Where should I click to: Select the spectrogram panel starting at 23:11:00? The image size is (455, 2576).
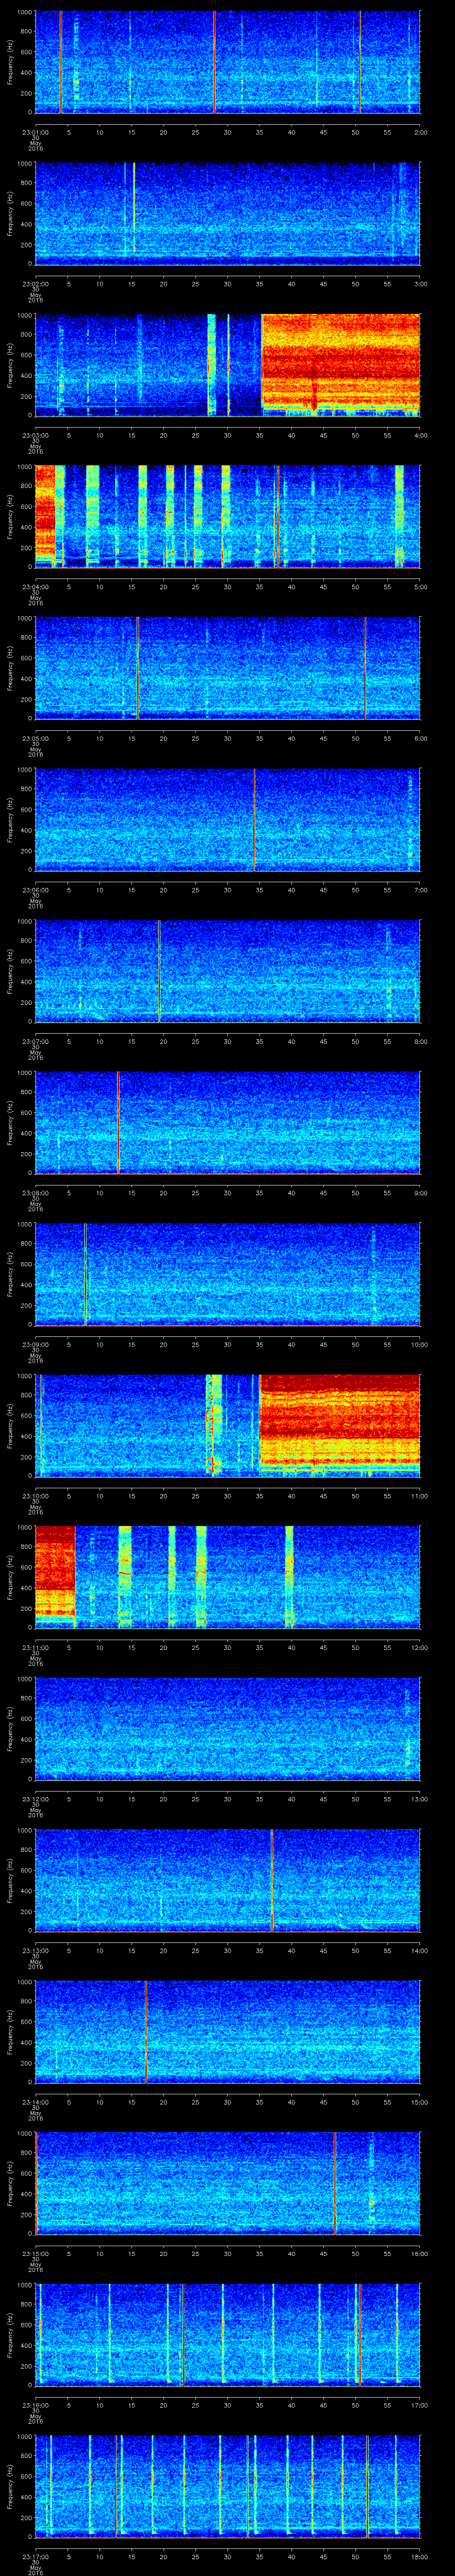tap(228, 1577)
